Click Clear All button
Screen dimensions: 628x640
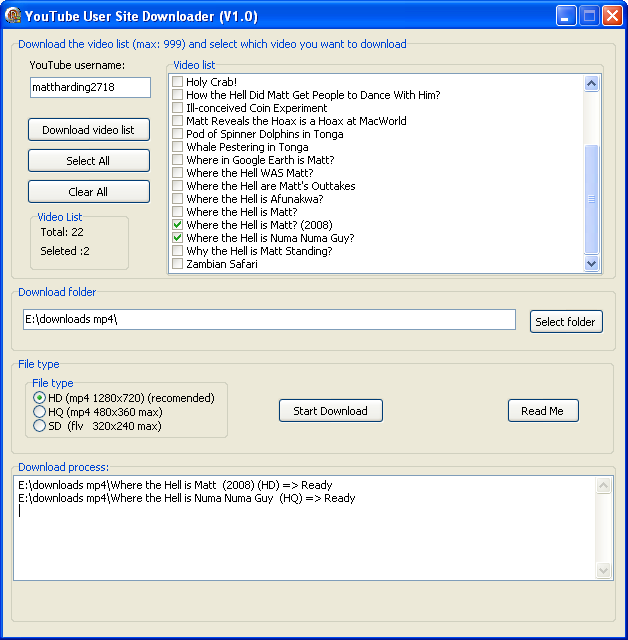[89, 192]
